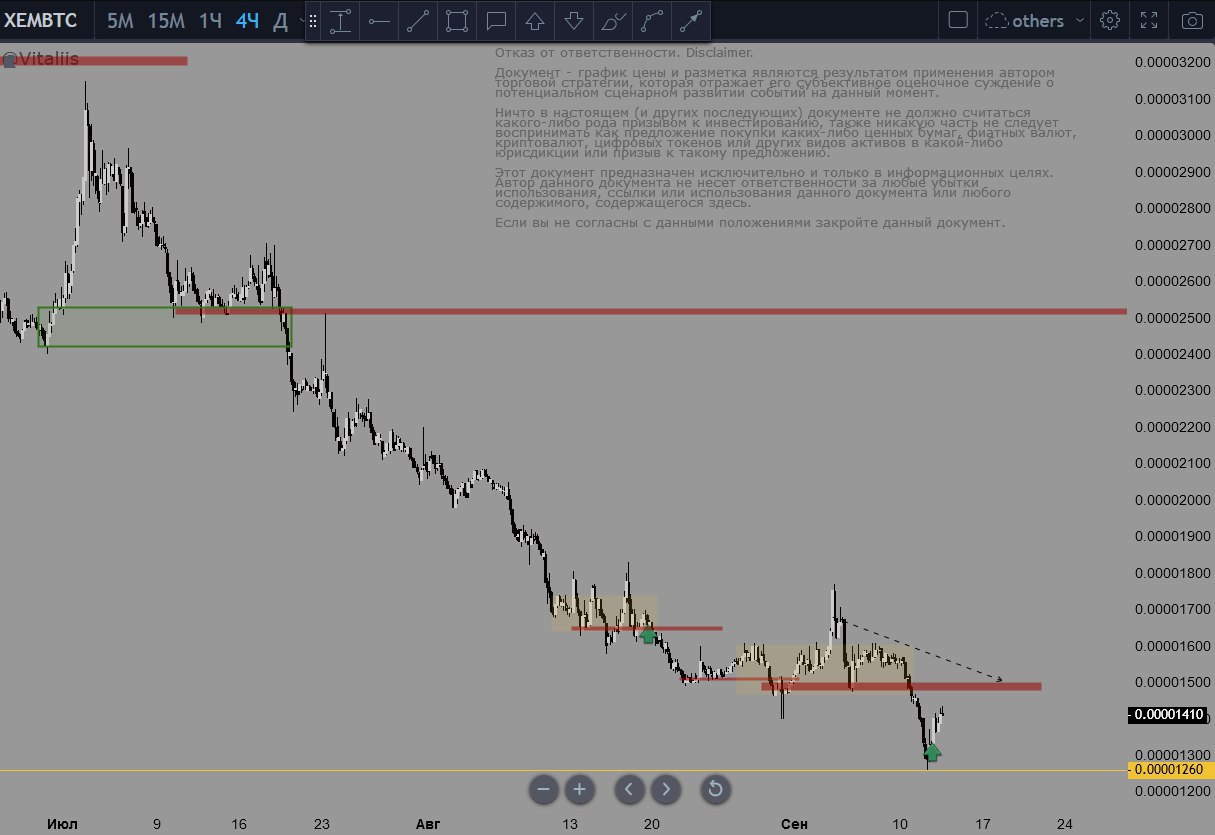The image size is (1215, 835).
Task: Click the 0.00001260 yellow price label
Action: tap(1171, 770)
